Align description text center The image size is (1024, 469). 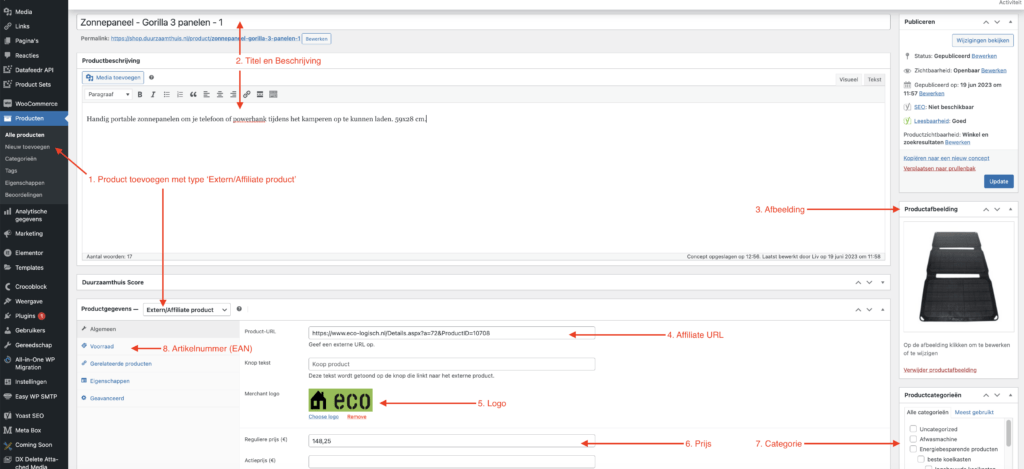[x=220, y=95]
